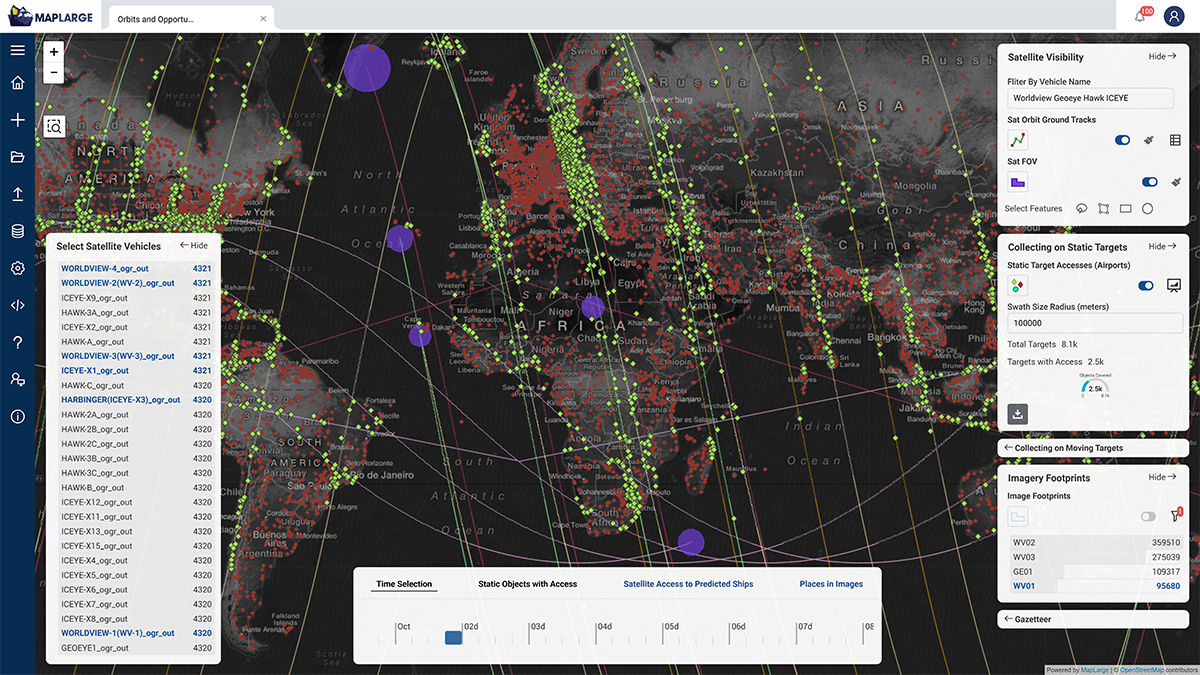
Task: Open the database icon in left sidebar
Action: (17, 231)
